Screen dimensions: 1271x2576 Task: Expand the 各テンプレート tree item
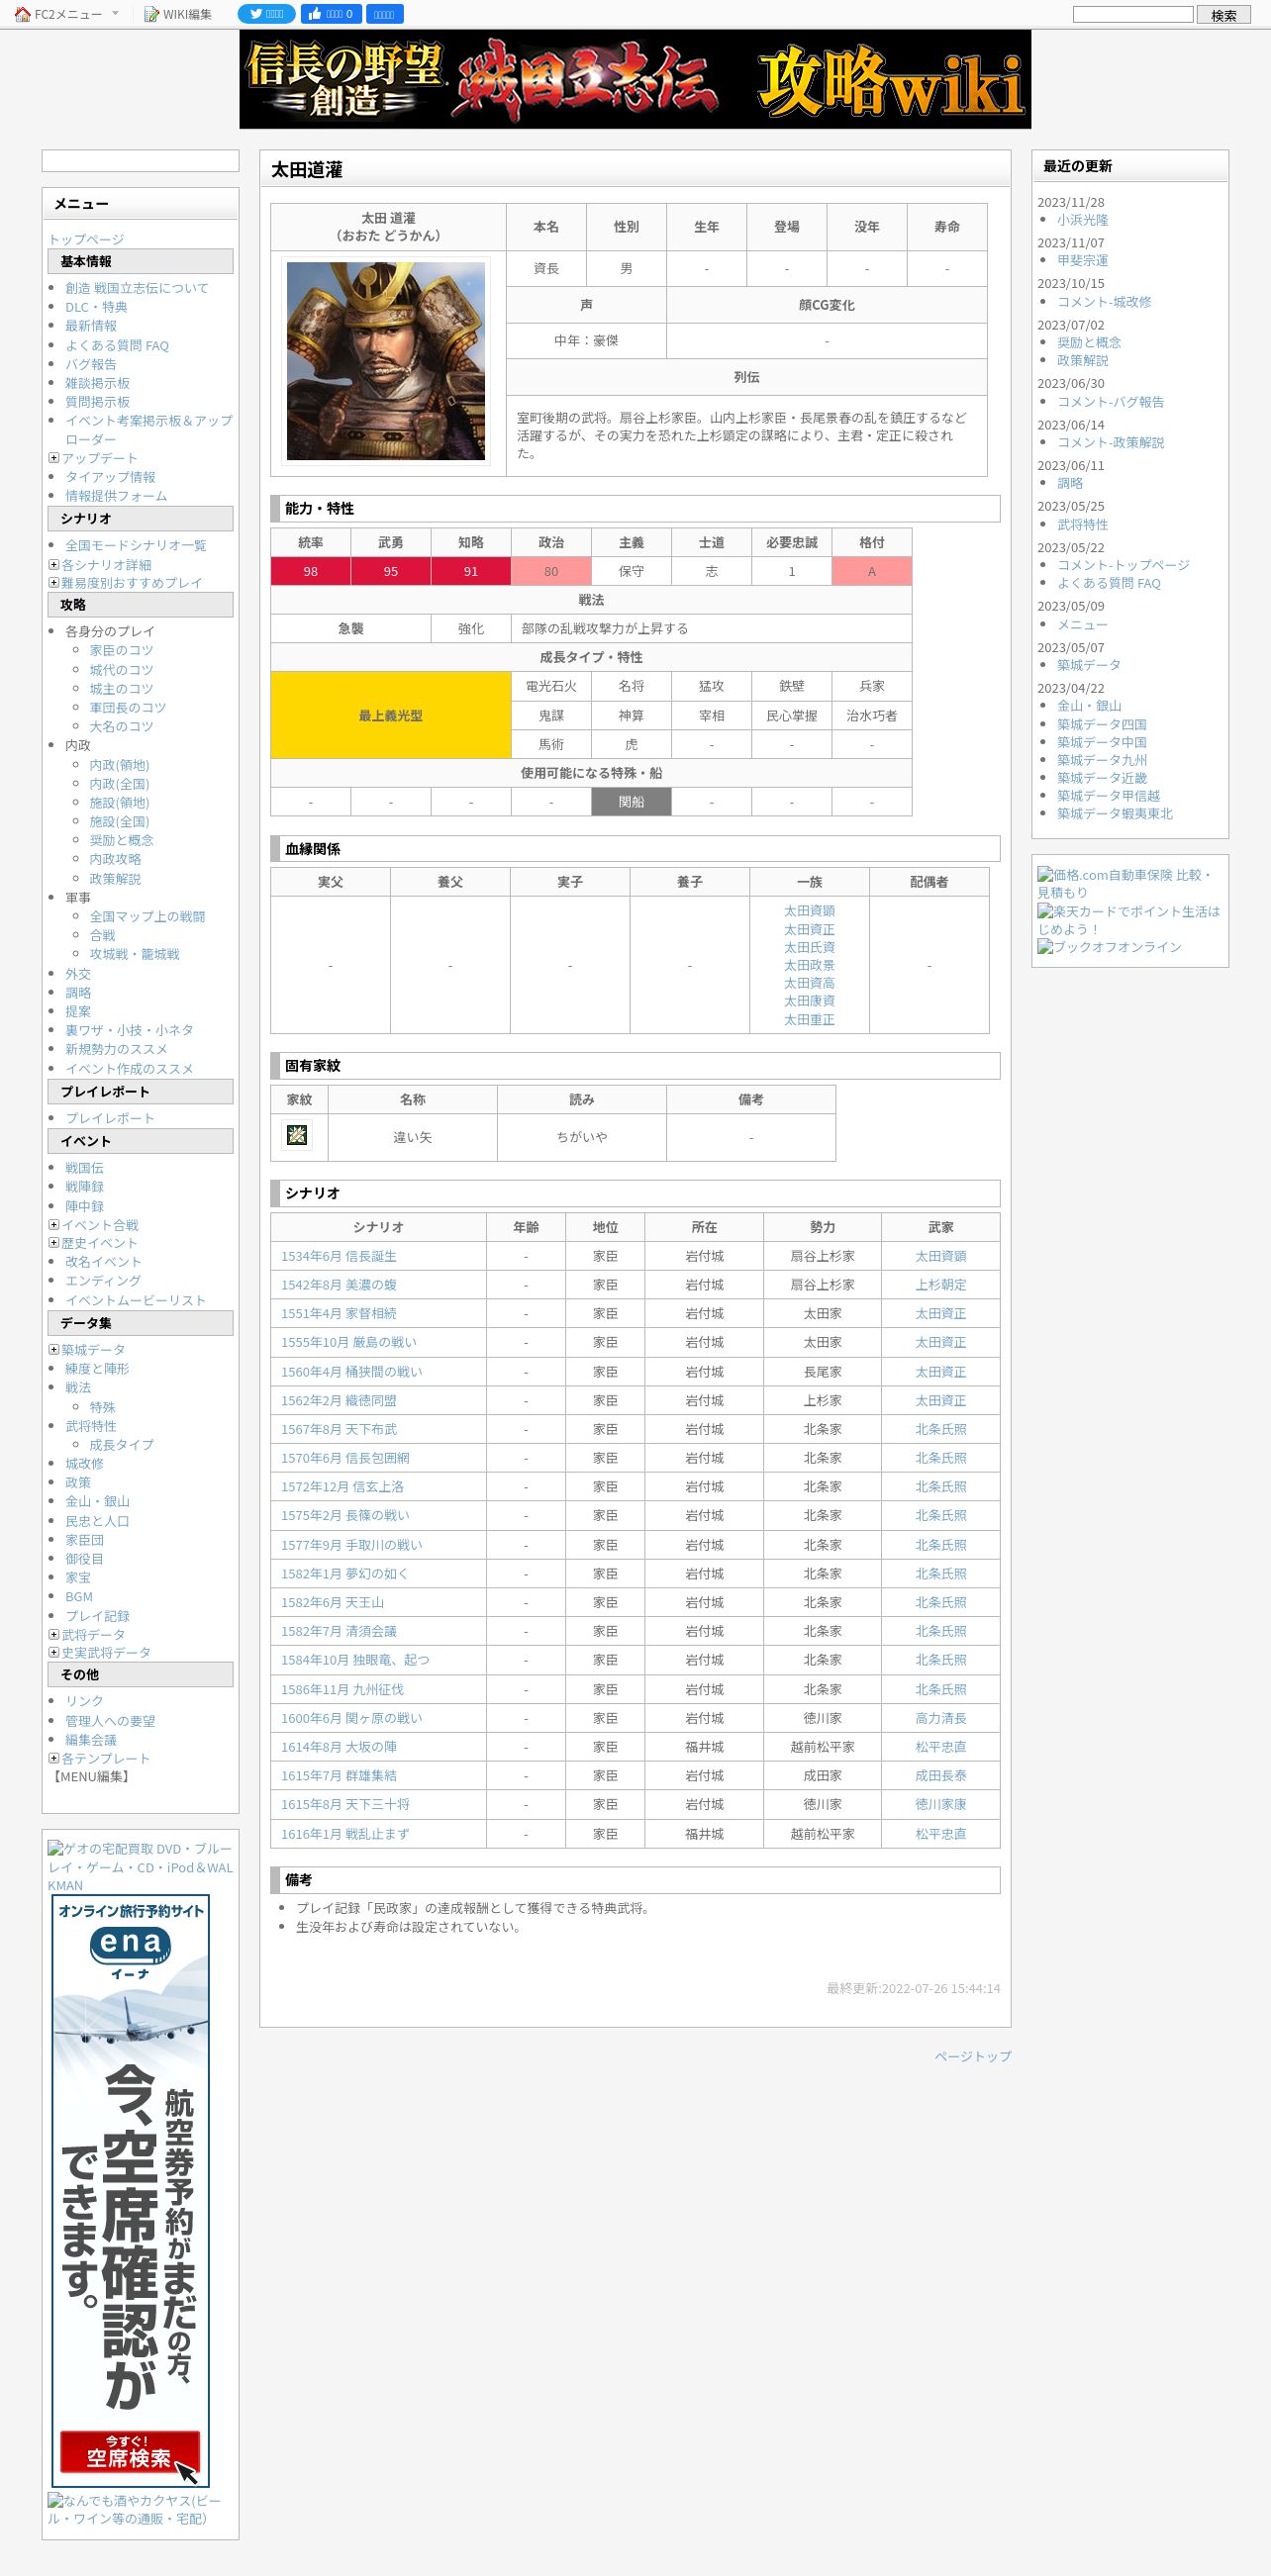coord(54,1757)
